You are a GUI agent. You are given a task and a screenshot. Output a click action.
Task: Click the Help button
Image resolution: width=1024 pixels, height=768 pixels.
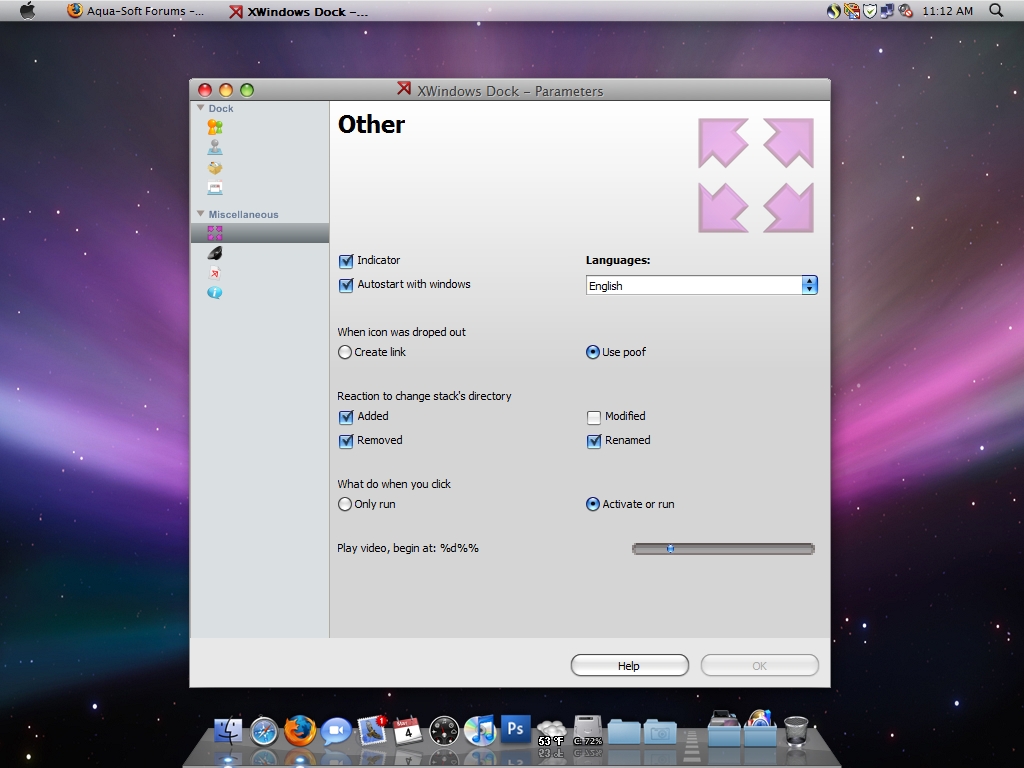pyautogui.click(x=630, y=665)
